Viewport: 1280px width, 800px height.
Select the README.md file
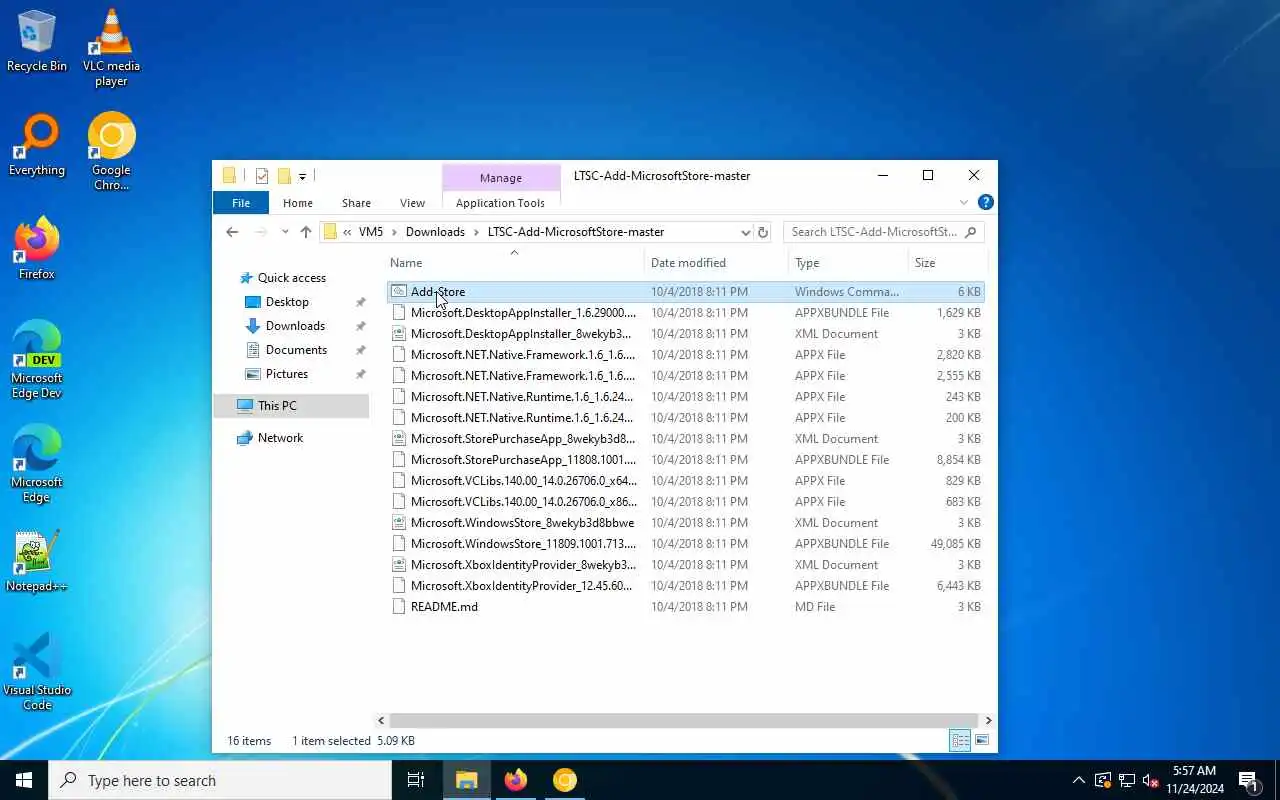tap(686, 607)
